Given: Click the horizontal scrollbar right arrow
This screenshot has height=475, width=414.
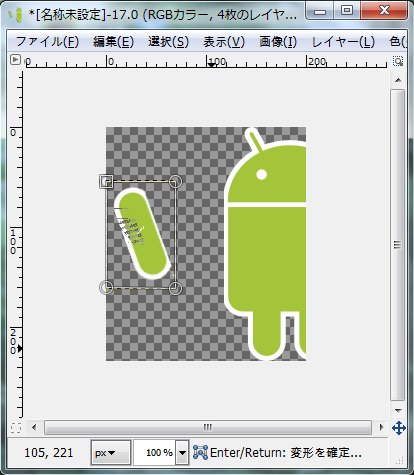Looking at the screenshot, I should pos(381,427).
